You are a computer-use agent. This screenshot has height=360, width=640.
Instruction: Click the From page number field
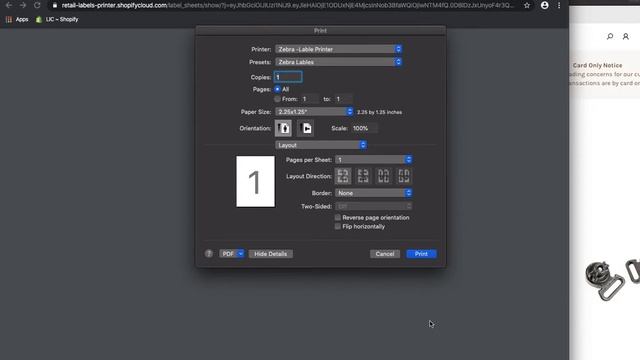pyautogui.click(x=309, y=99)
